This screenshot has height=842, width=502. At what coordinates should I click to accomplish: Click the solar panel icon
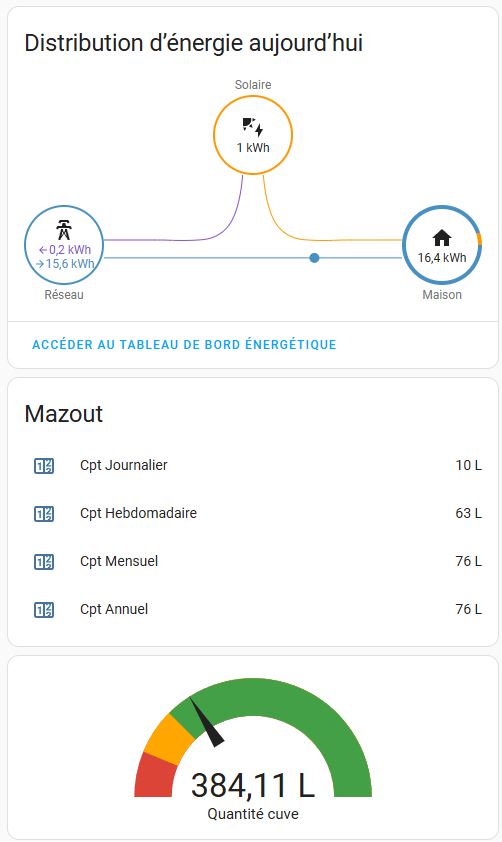[252, 127]
